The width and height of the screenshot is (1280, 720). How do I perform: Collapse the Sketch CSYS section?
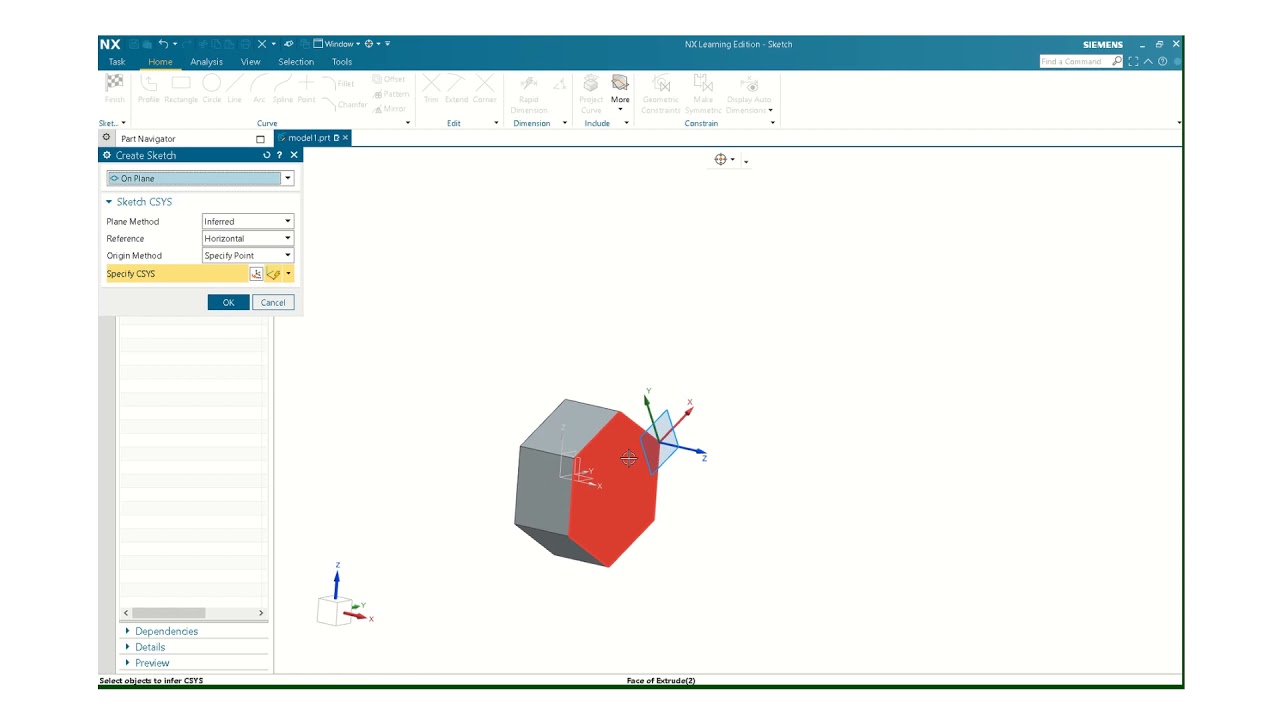click(x=109, y=202)
